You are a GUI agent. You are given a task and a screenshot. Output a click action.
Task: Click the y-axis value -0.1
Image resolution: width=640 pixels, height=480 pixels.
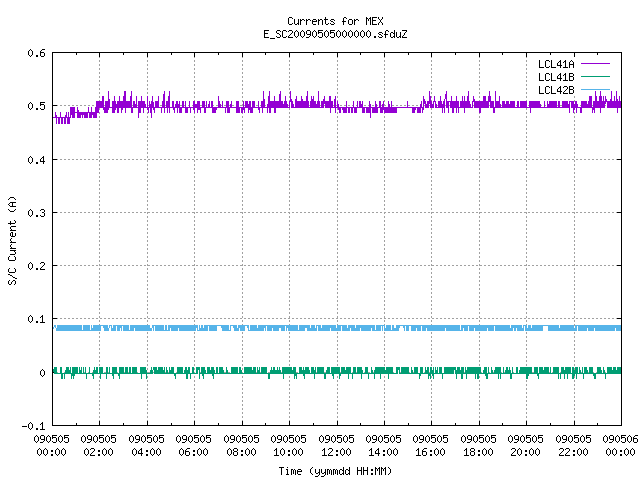pos(34,426)
